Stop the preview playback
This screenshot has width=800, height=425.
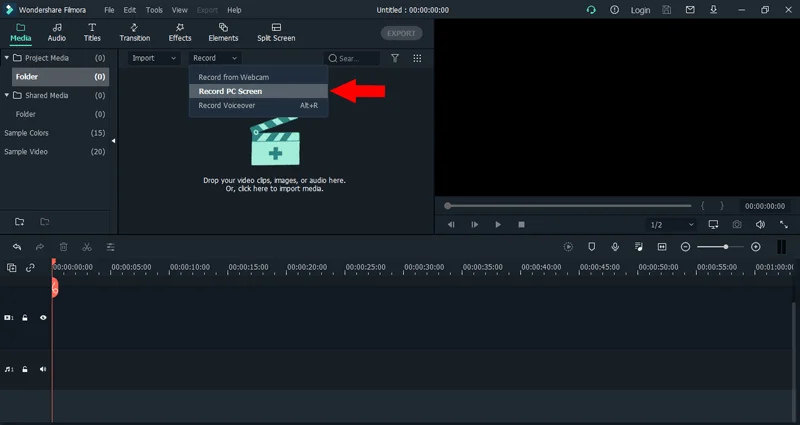[521, 224]
